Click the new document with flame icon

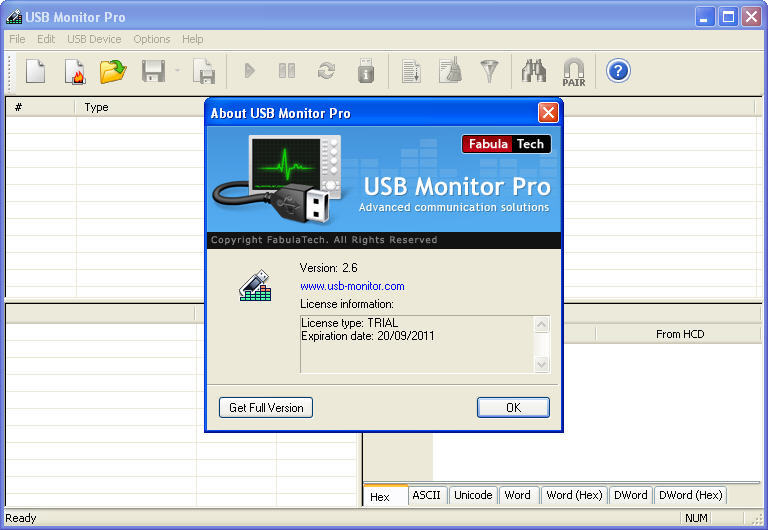pos(74,72)
